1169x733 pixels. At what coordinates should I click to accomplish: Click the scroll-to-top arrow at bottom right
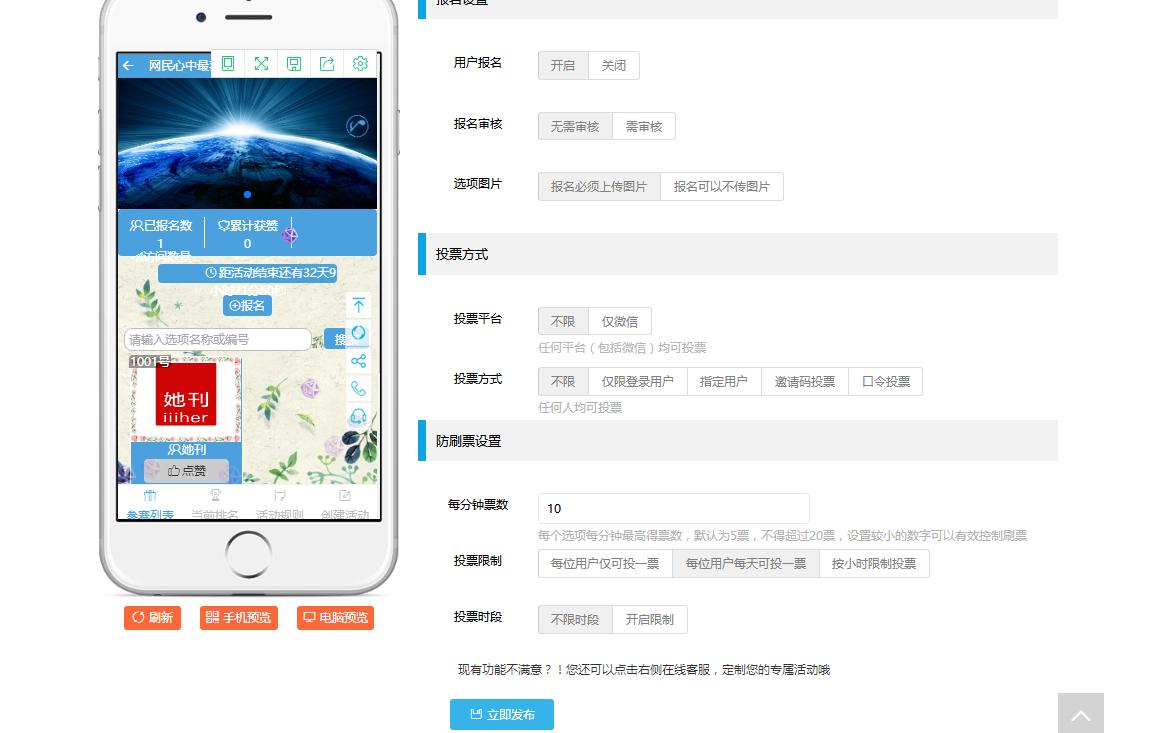(x=1080, y=712)
